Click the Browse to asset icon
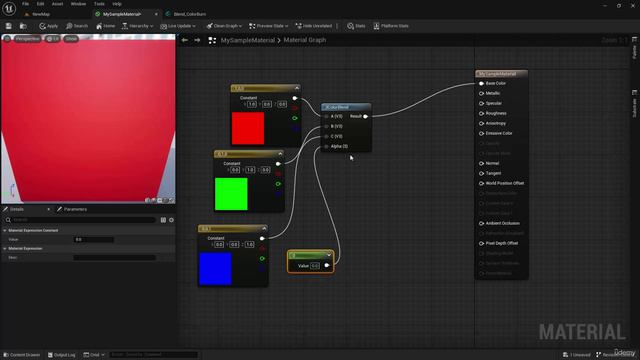The image size is (640, 360). tap(23, 26)
